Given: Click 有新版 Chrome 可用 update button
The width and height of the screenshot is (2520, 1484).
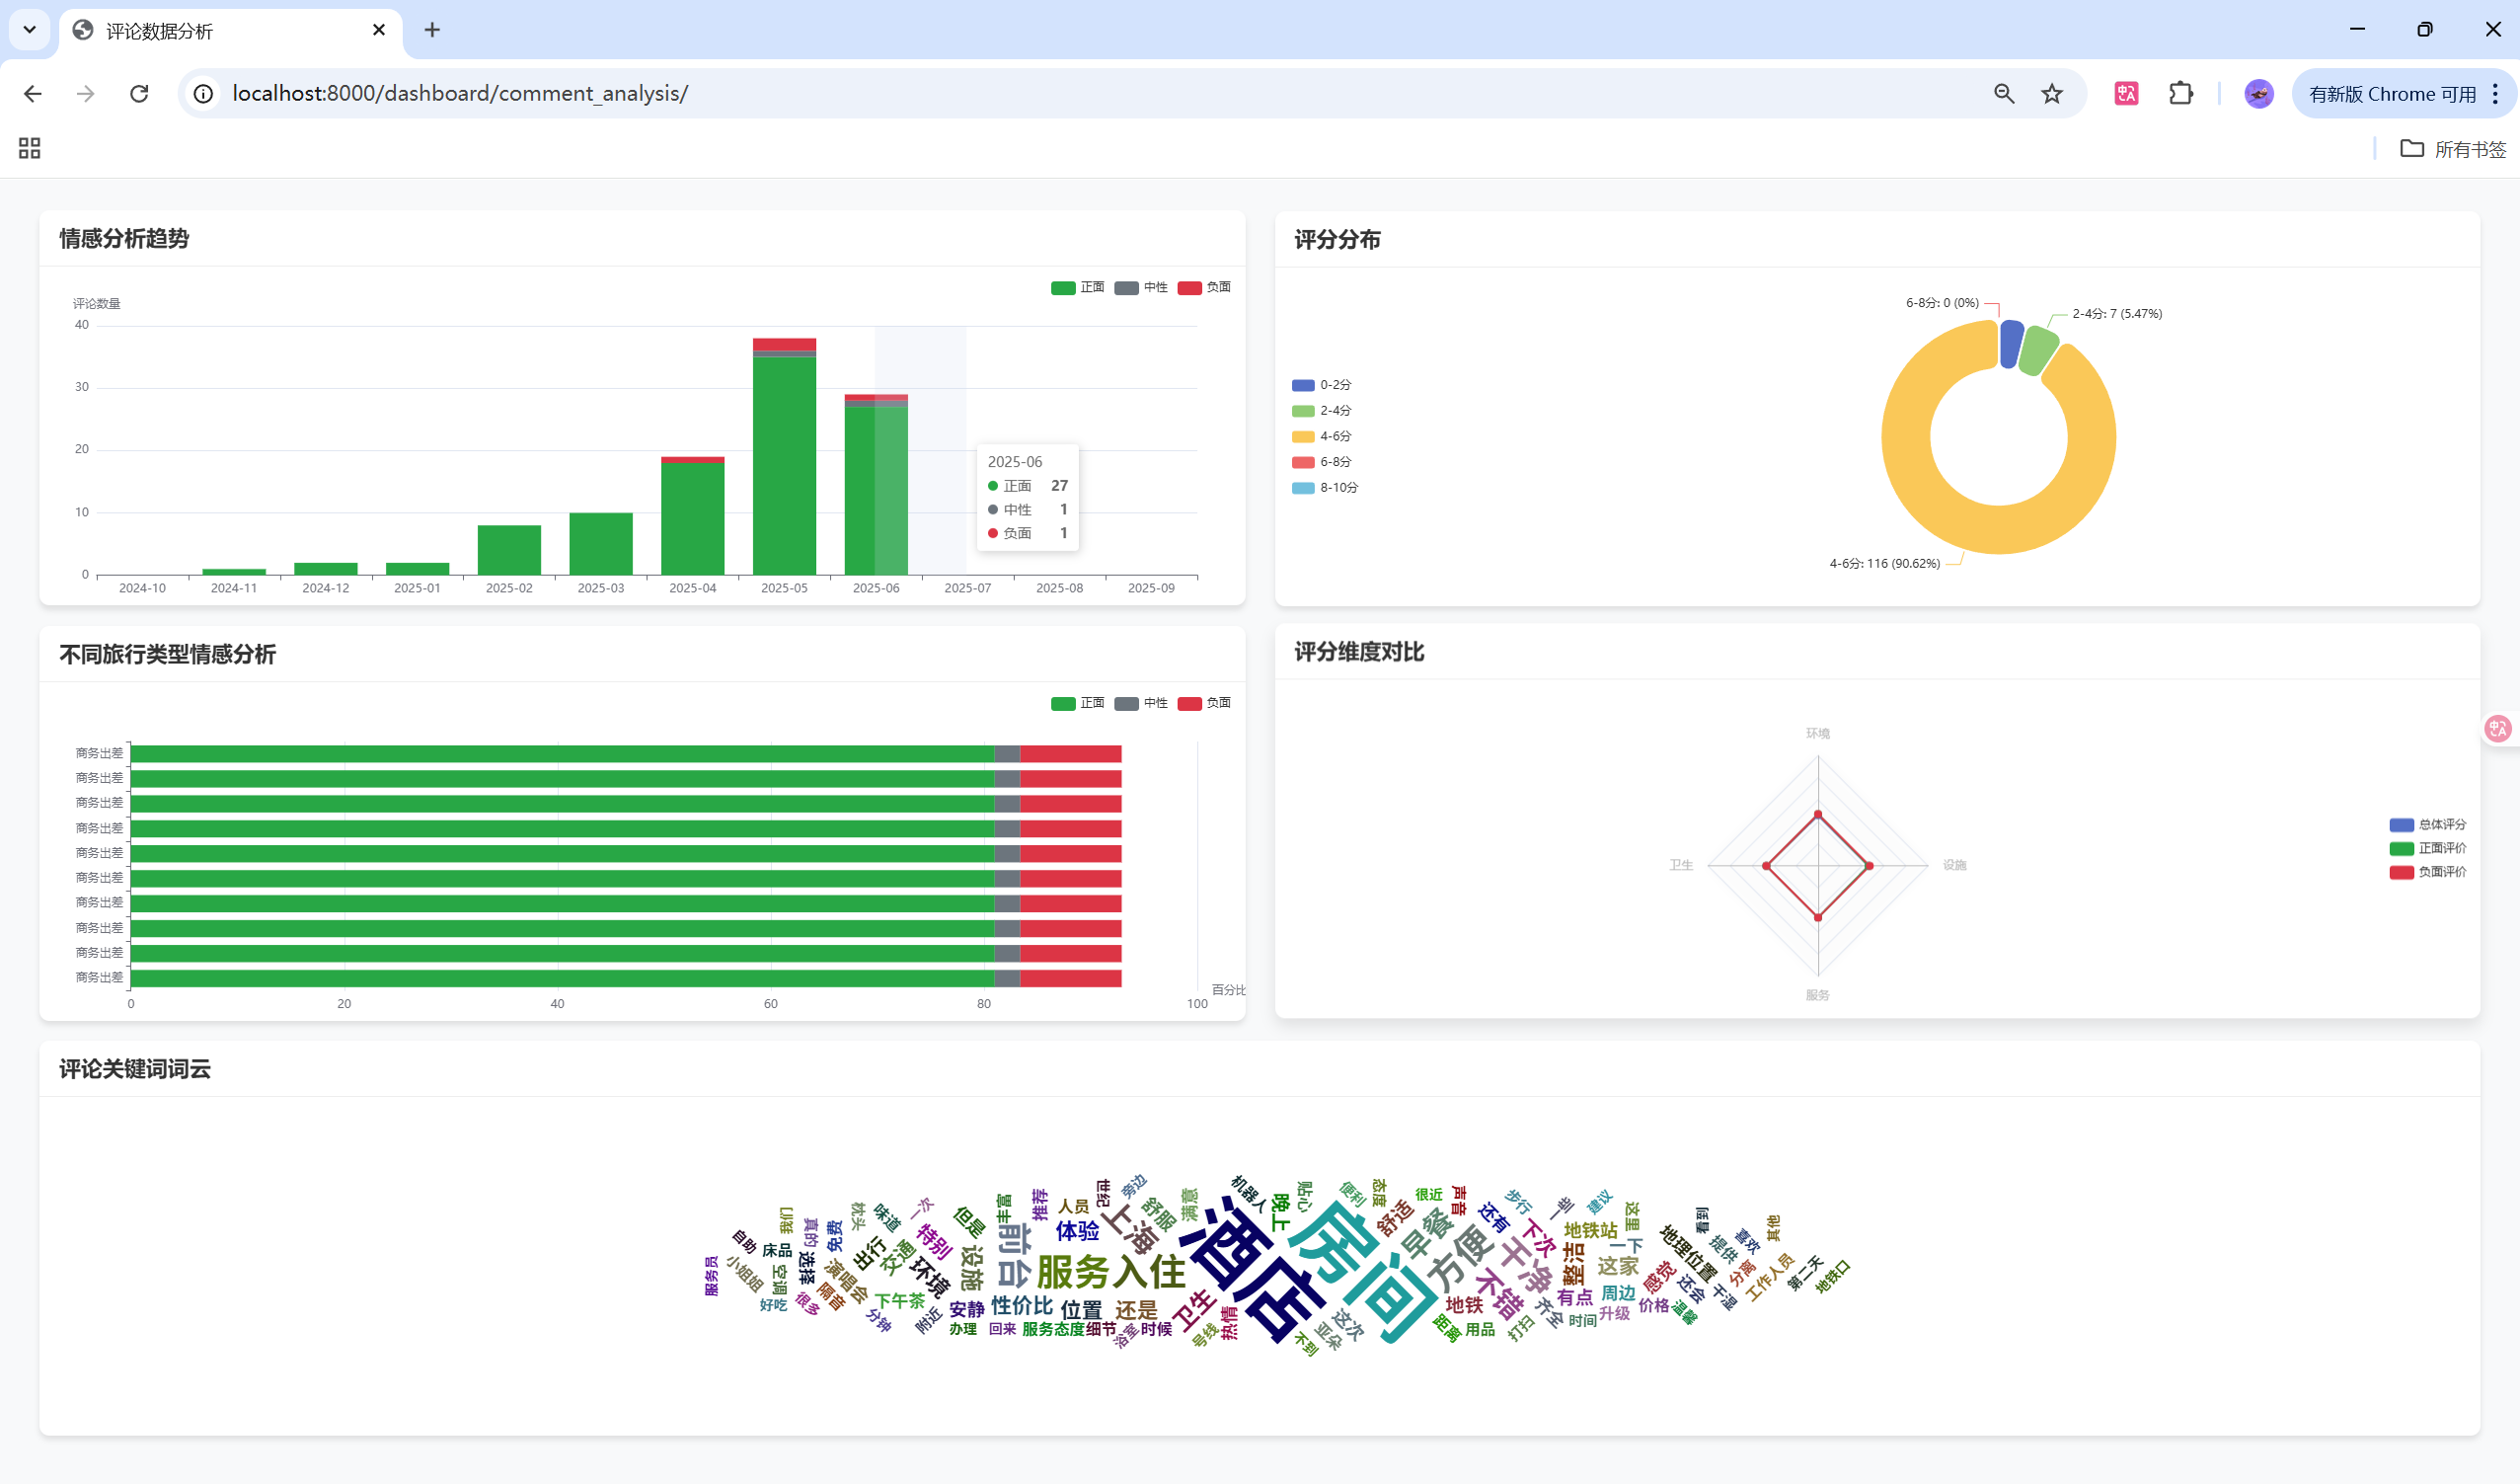Looking at the screenshot, I should click(2391, 94).
